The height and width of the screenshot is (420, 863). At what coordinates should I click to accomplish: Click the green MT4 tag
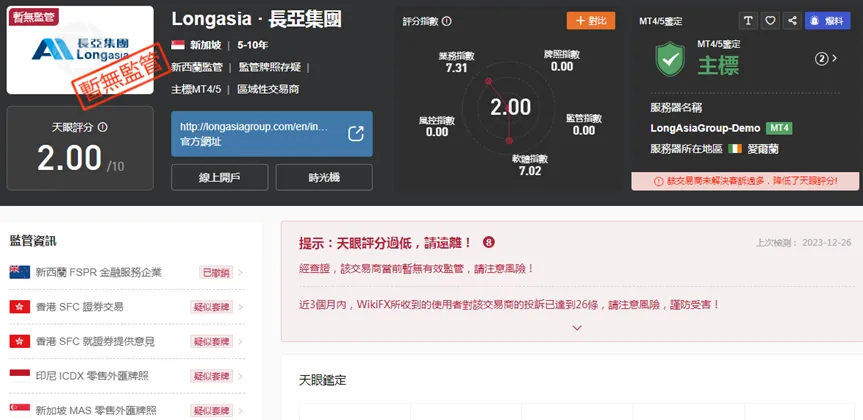click(x=779, y=128)
